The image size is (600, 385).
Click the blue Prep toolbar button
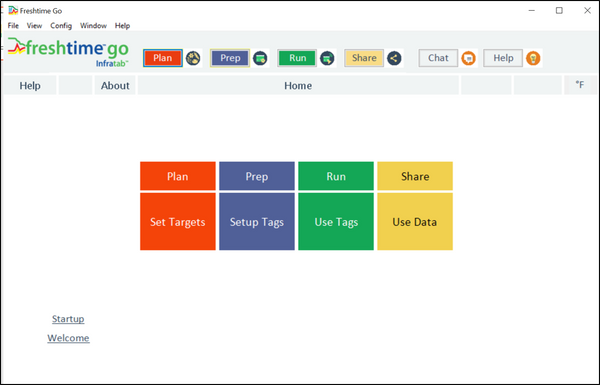[x=230, y=58]
